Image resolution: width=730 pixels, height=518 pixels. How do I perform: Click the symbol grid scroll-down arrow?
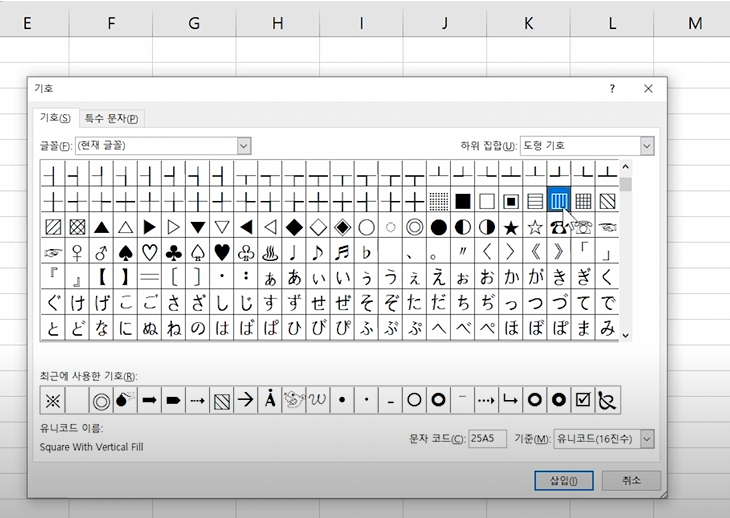[625, 335]
